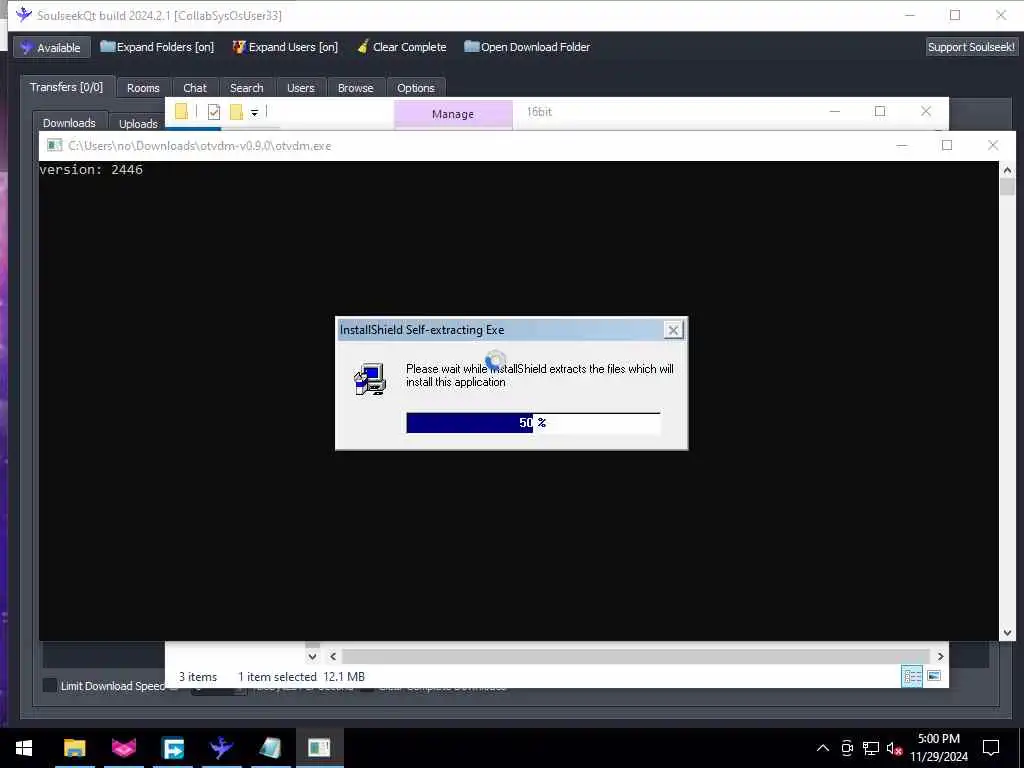
Task: Open File Explorer from the taskbar
Action: click(x=74, y=748)
